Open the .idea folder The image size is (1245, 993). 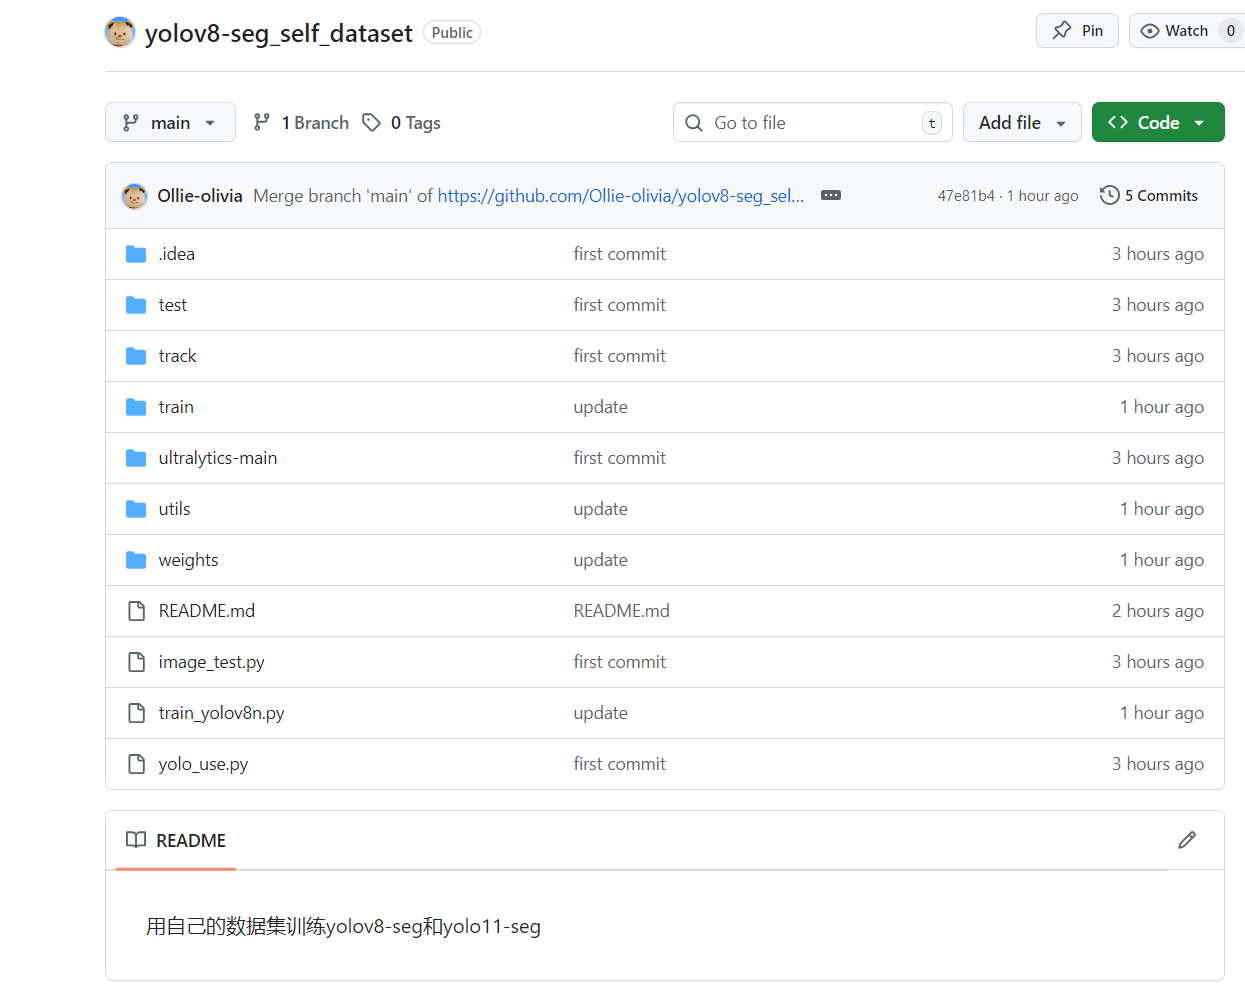177,254
